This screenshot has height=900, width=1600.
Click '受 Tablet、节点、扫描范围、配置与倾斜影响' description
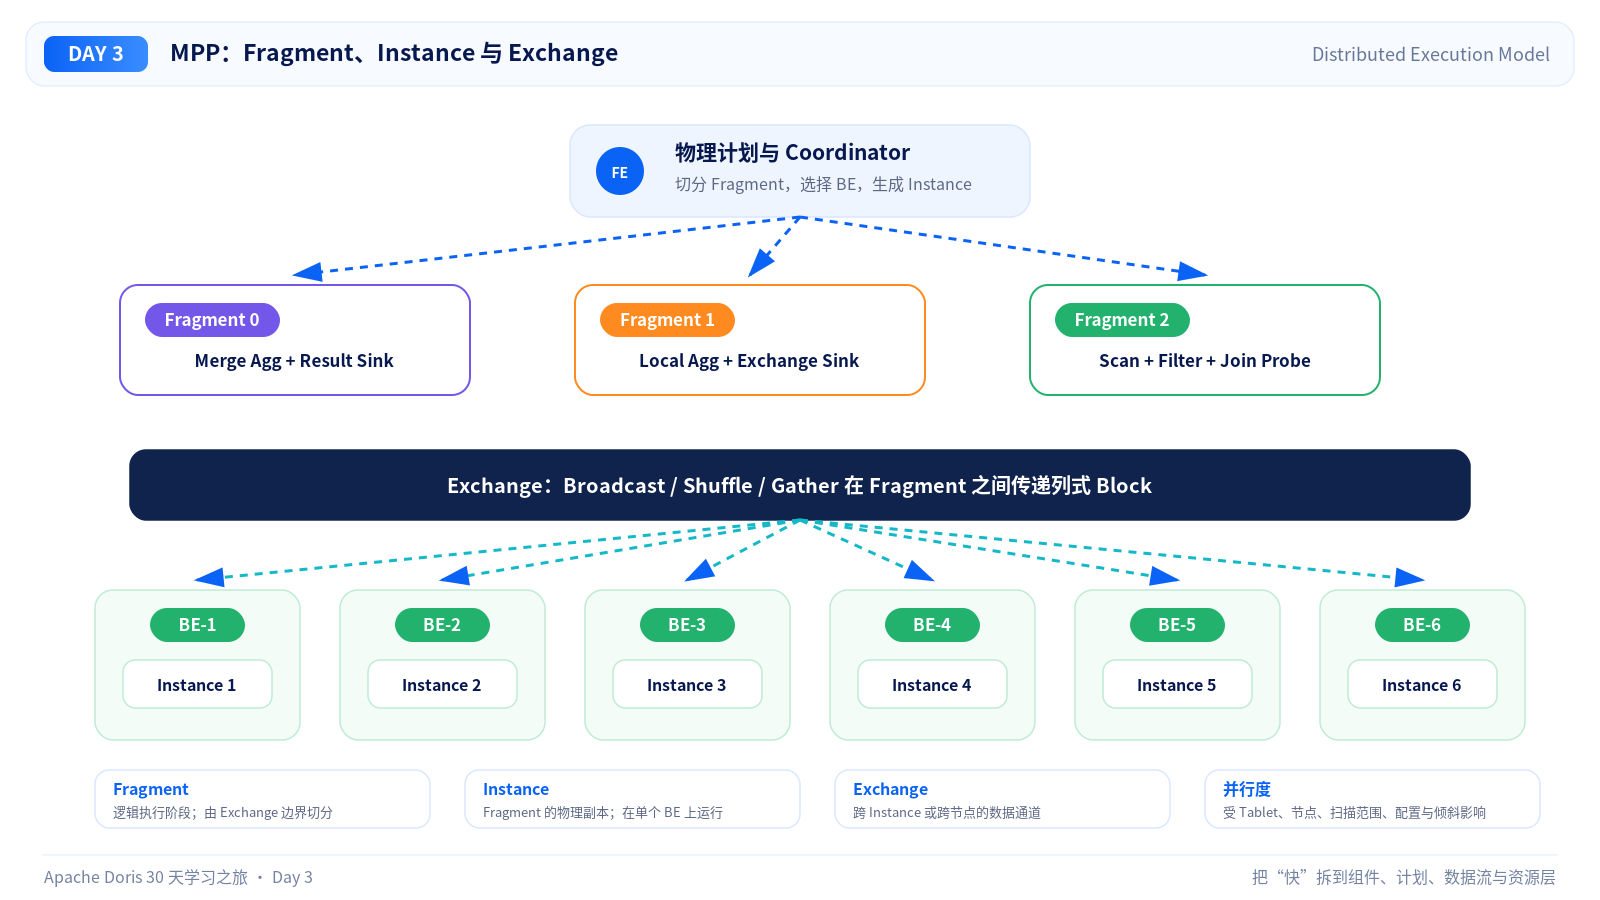pos(1354,813)
